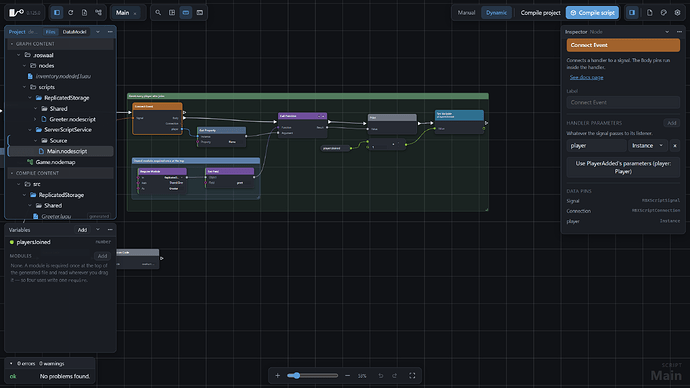690x388 pixels.
Task: Open Greeter.nodescript
Action: tap(72, 119)
